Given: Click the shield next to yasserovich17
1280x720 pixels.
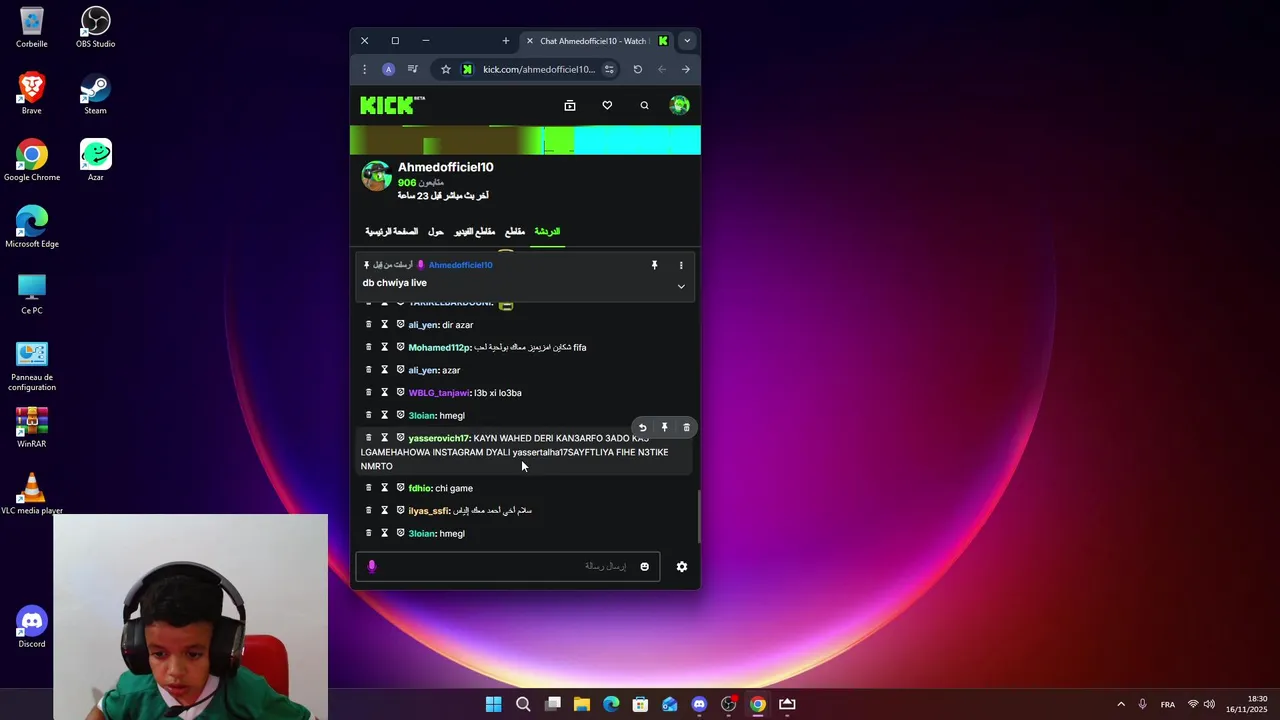Looking at the screenshot, I should pos(400,438).
